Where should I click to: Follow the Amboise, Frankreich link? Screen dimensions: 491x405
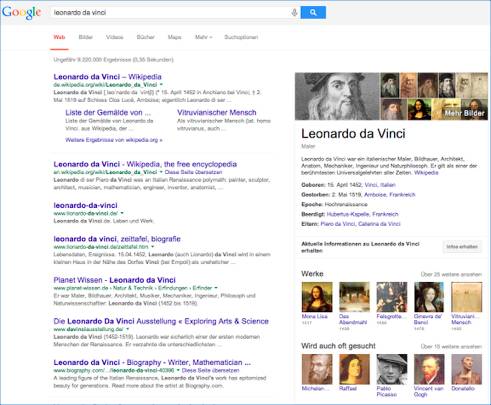[x=390, y=195]
